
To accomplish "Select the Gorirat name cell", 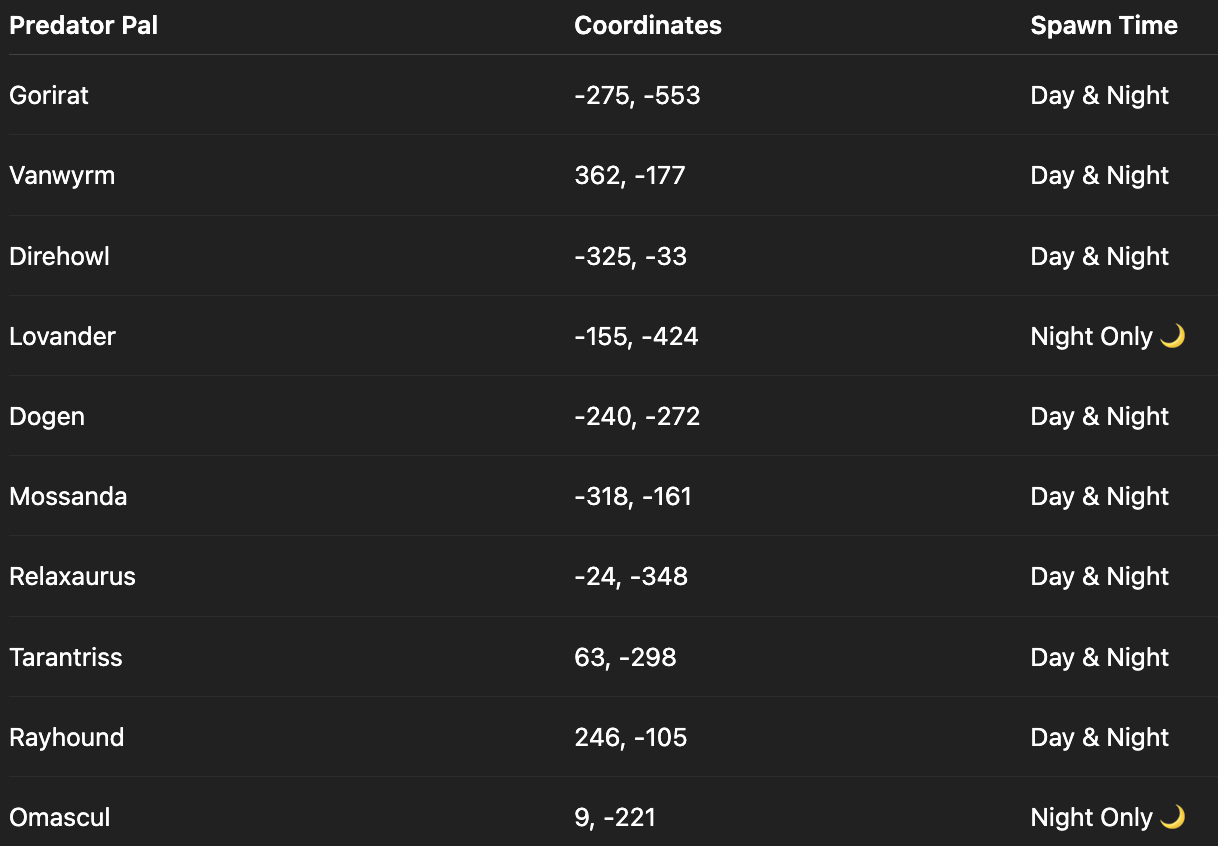I will (x=49, y=96).
